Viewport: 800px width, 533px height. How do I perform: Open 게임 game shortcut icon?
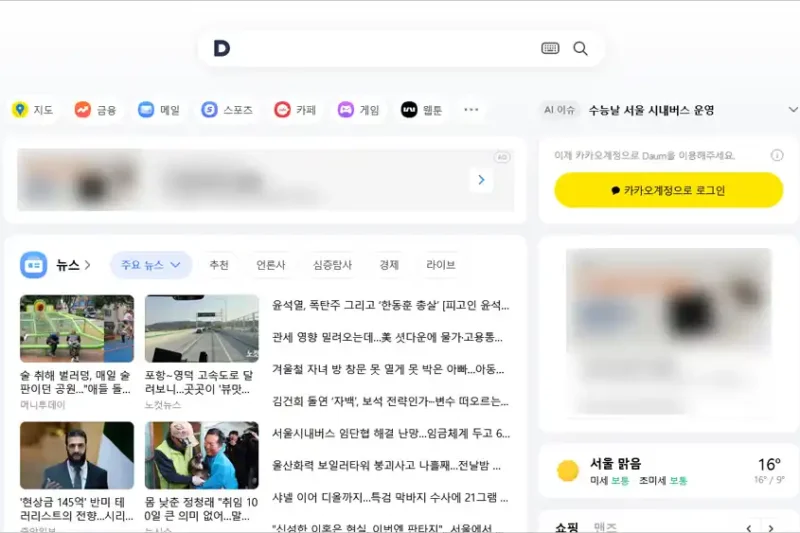pos(345,110)
